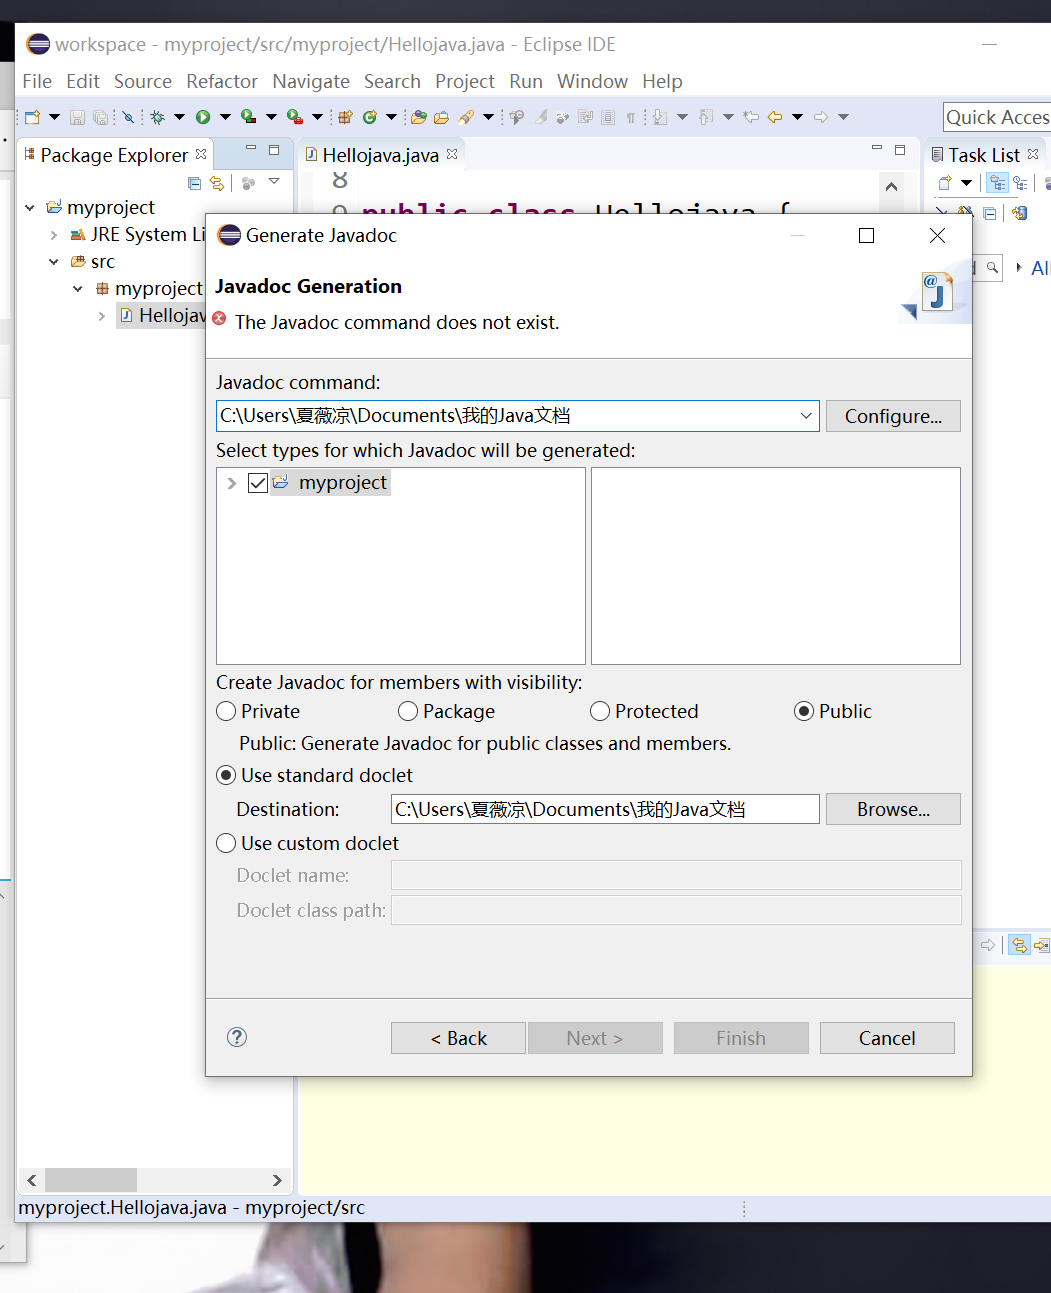Open the Refactor menu
1051x1293 pixels.
pyautogui.click(x=222, y=81)
